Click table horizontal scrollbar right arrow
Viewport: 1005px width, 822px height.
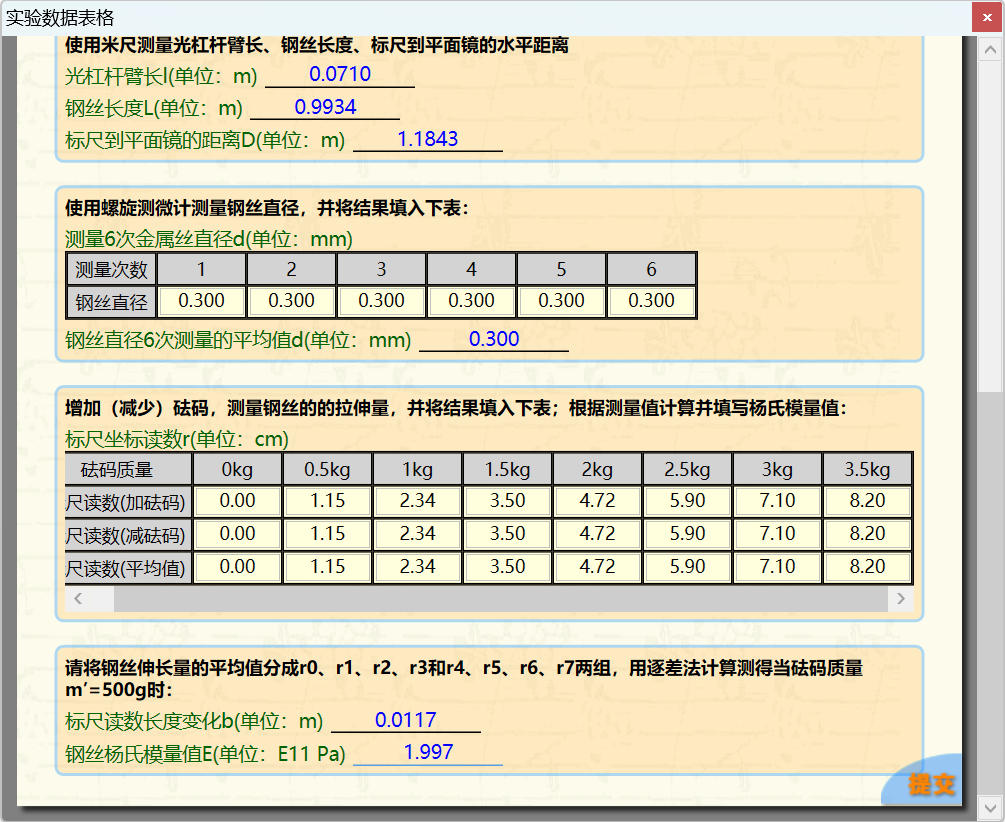click(x=900, y=599)
